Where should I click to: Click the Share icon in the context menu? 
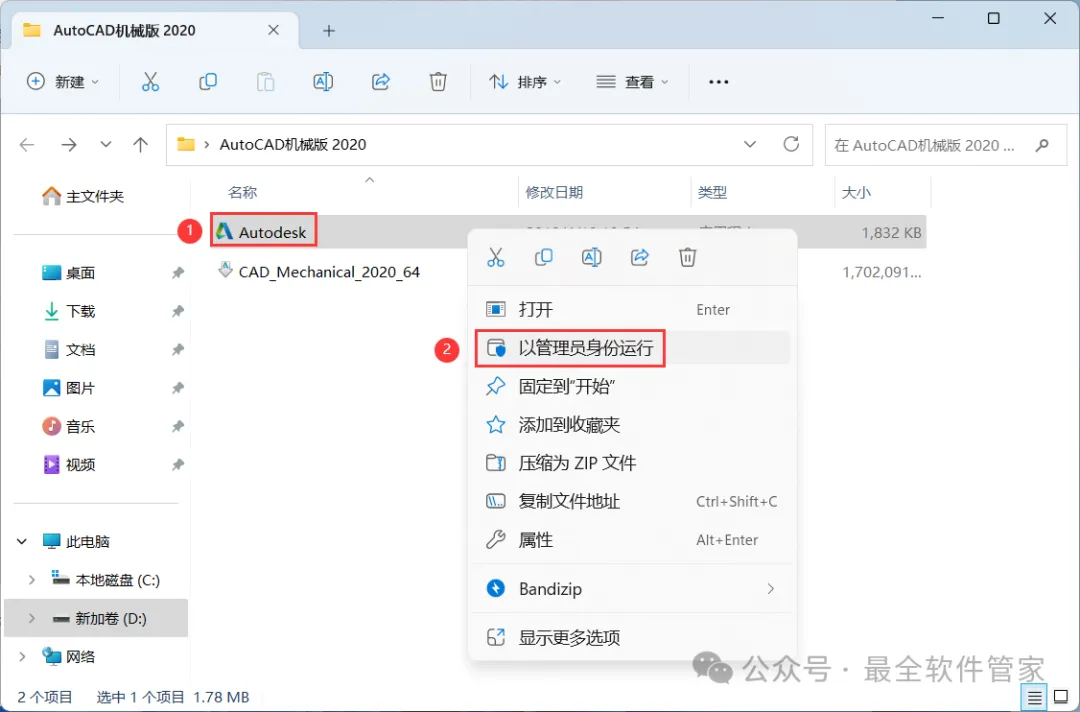640,258
